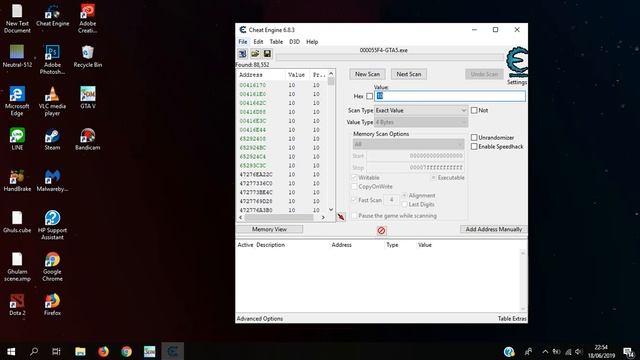Click the Memory View button

[x=269, y=229]
